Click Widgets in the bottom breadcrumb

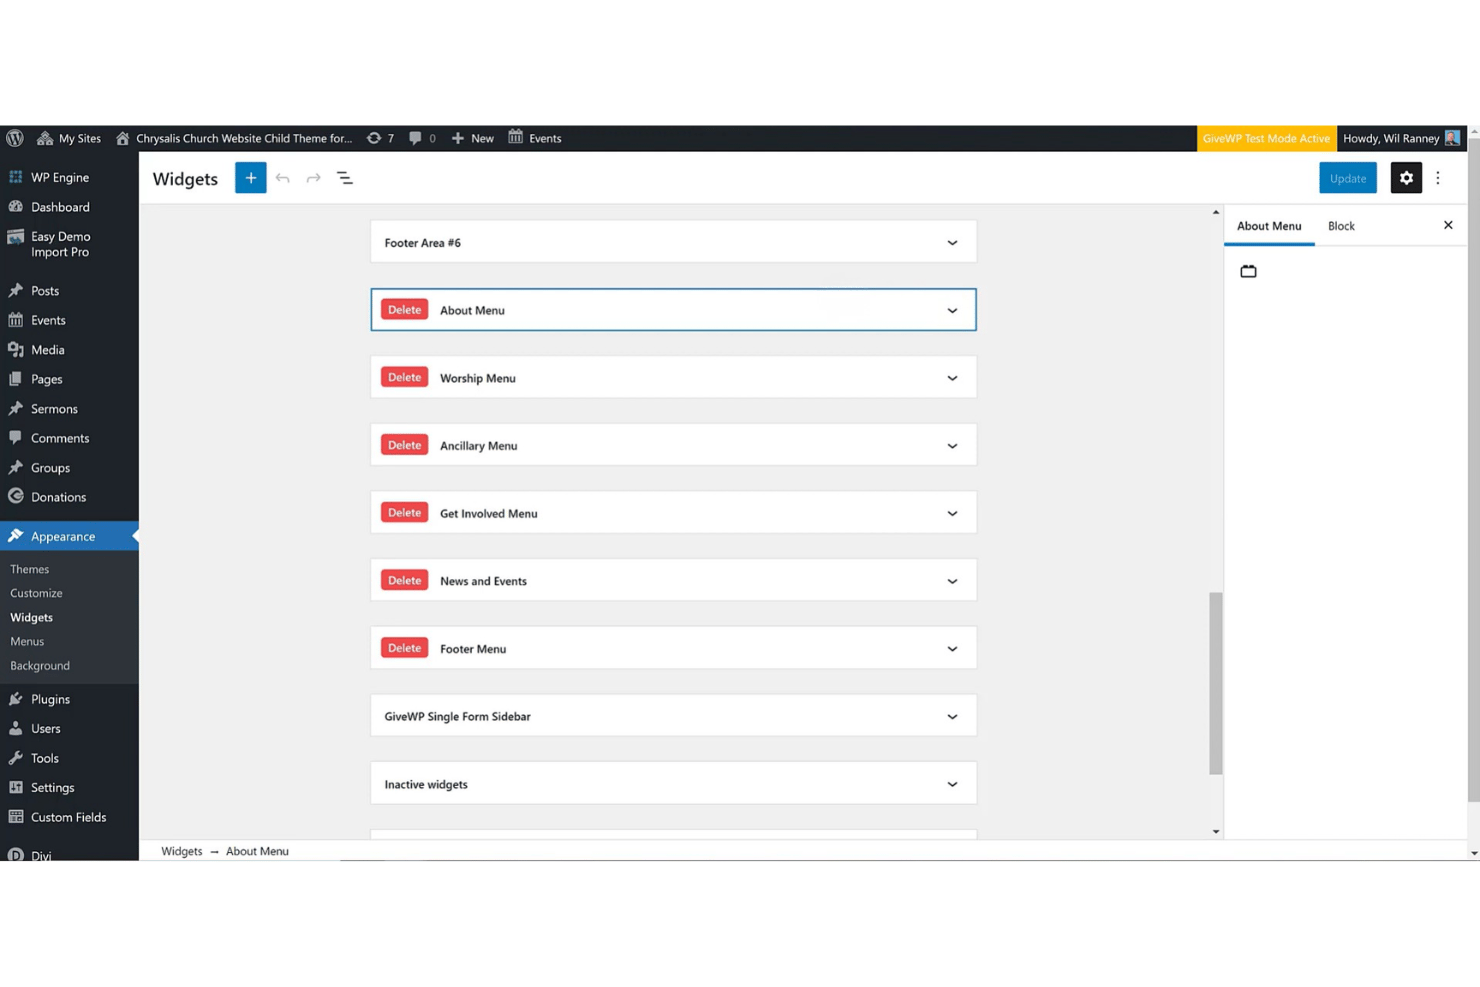point(182,851)
